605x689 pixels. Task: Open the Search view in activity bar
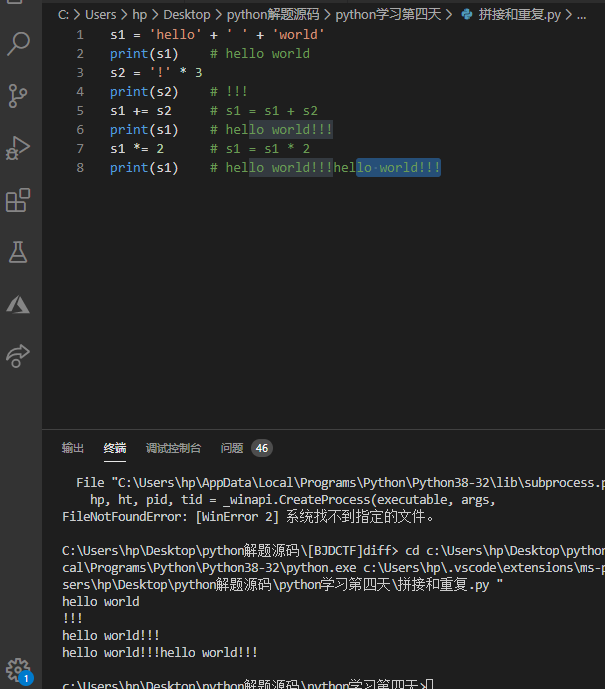pos(18,43)
